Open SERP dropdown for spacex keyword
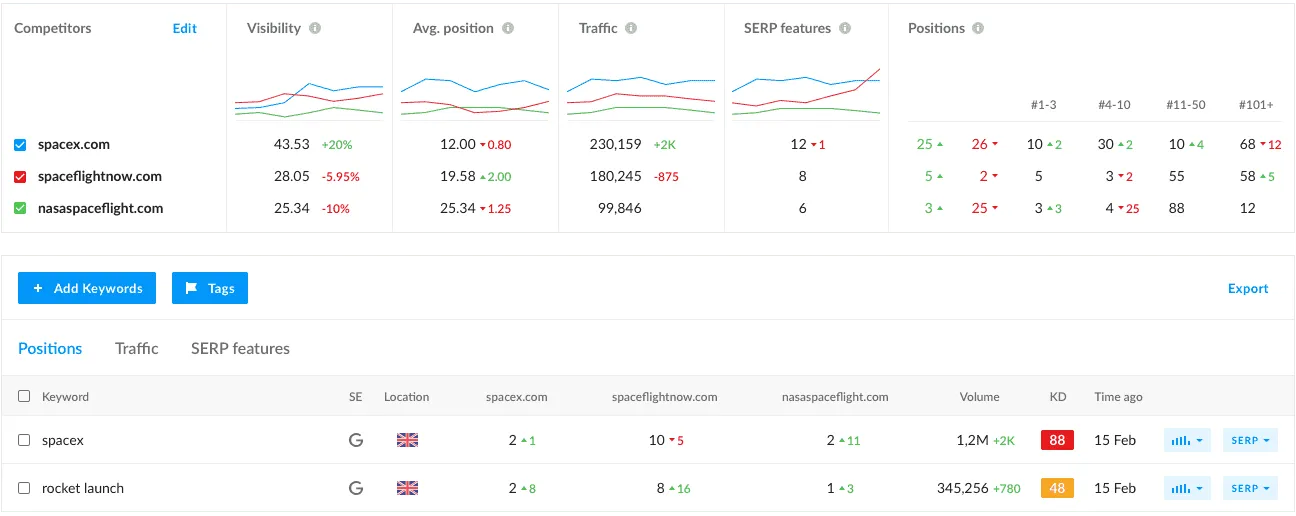This screenshot has width=1296, height=516. (x=1250, y=440)
